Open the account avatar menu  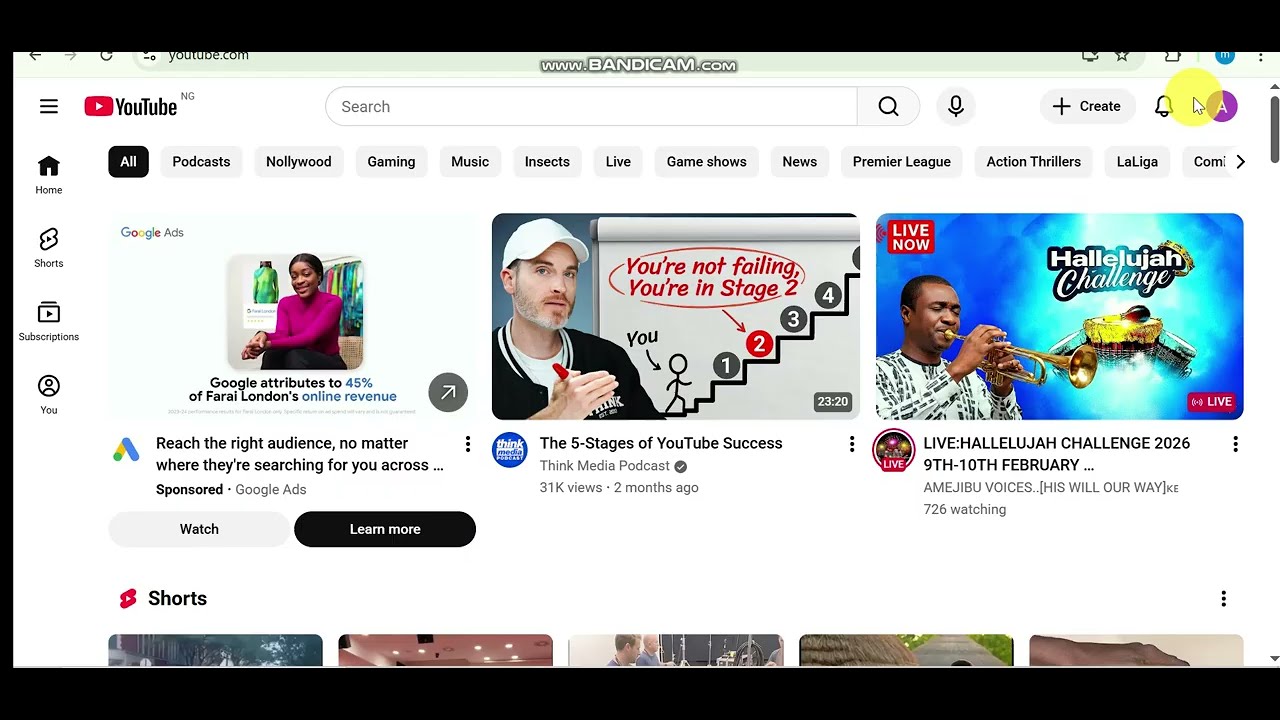(x=1221, y=106)
